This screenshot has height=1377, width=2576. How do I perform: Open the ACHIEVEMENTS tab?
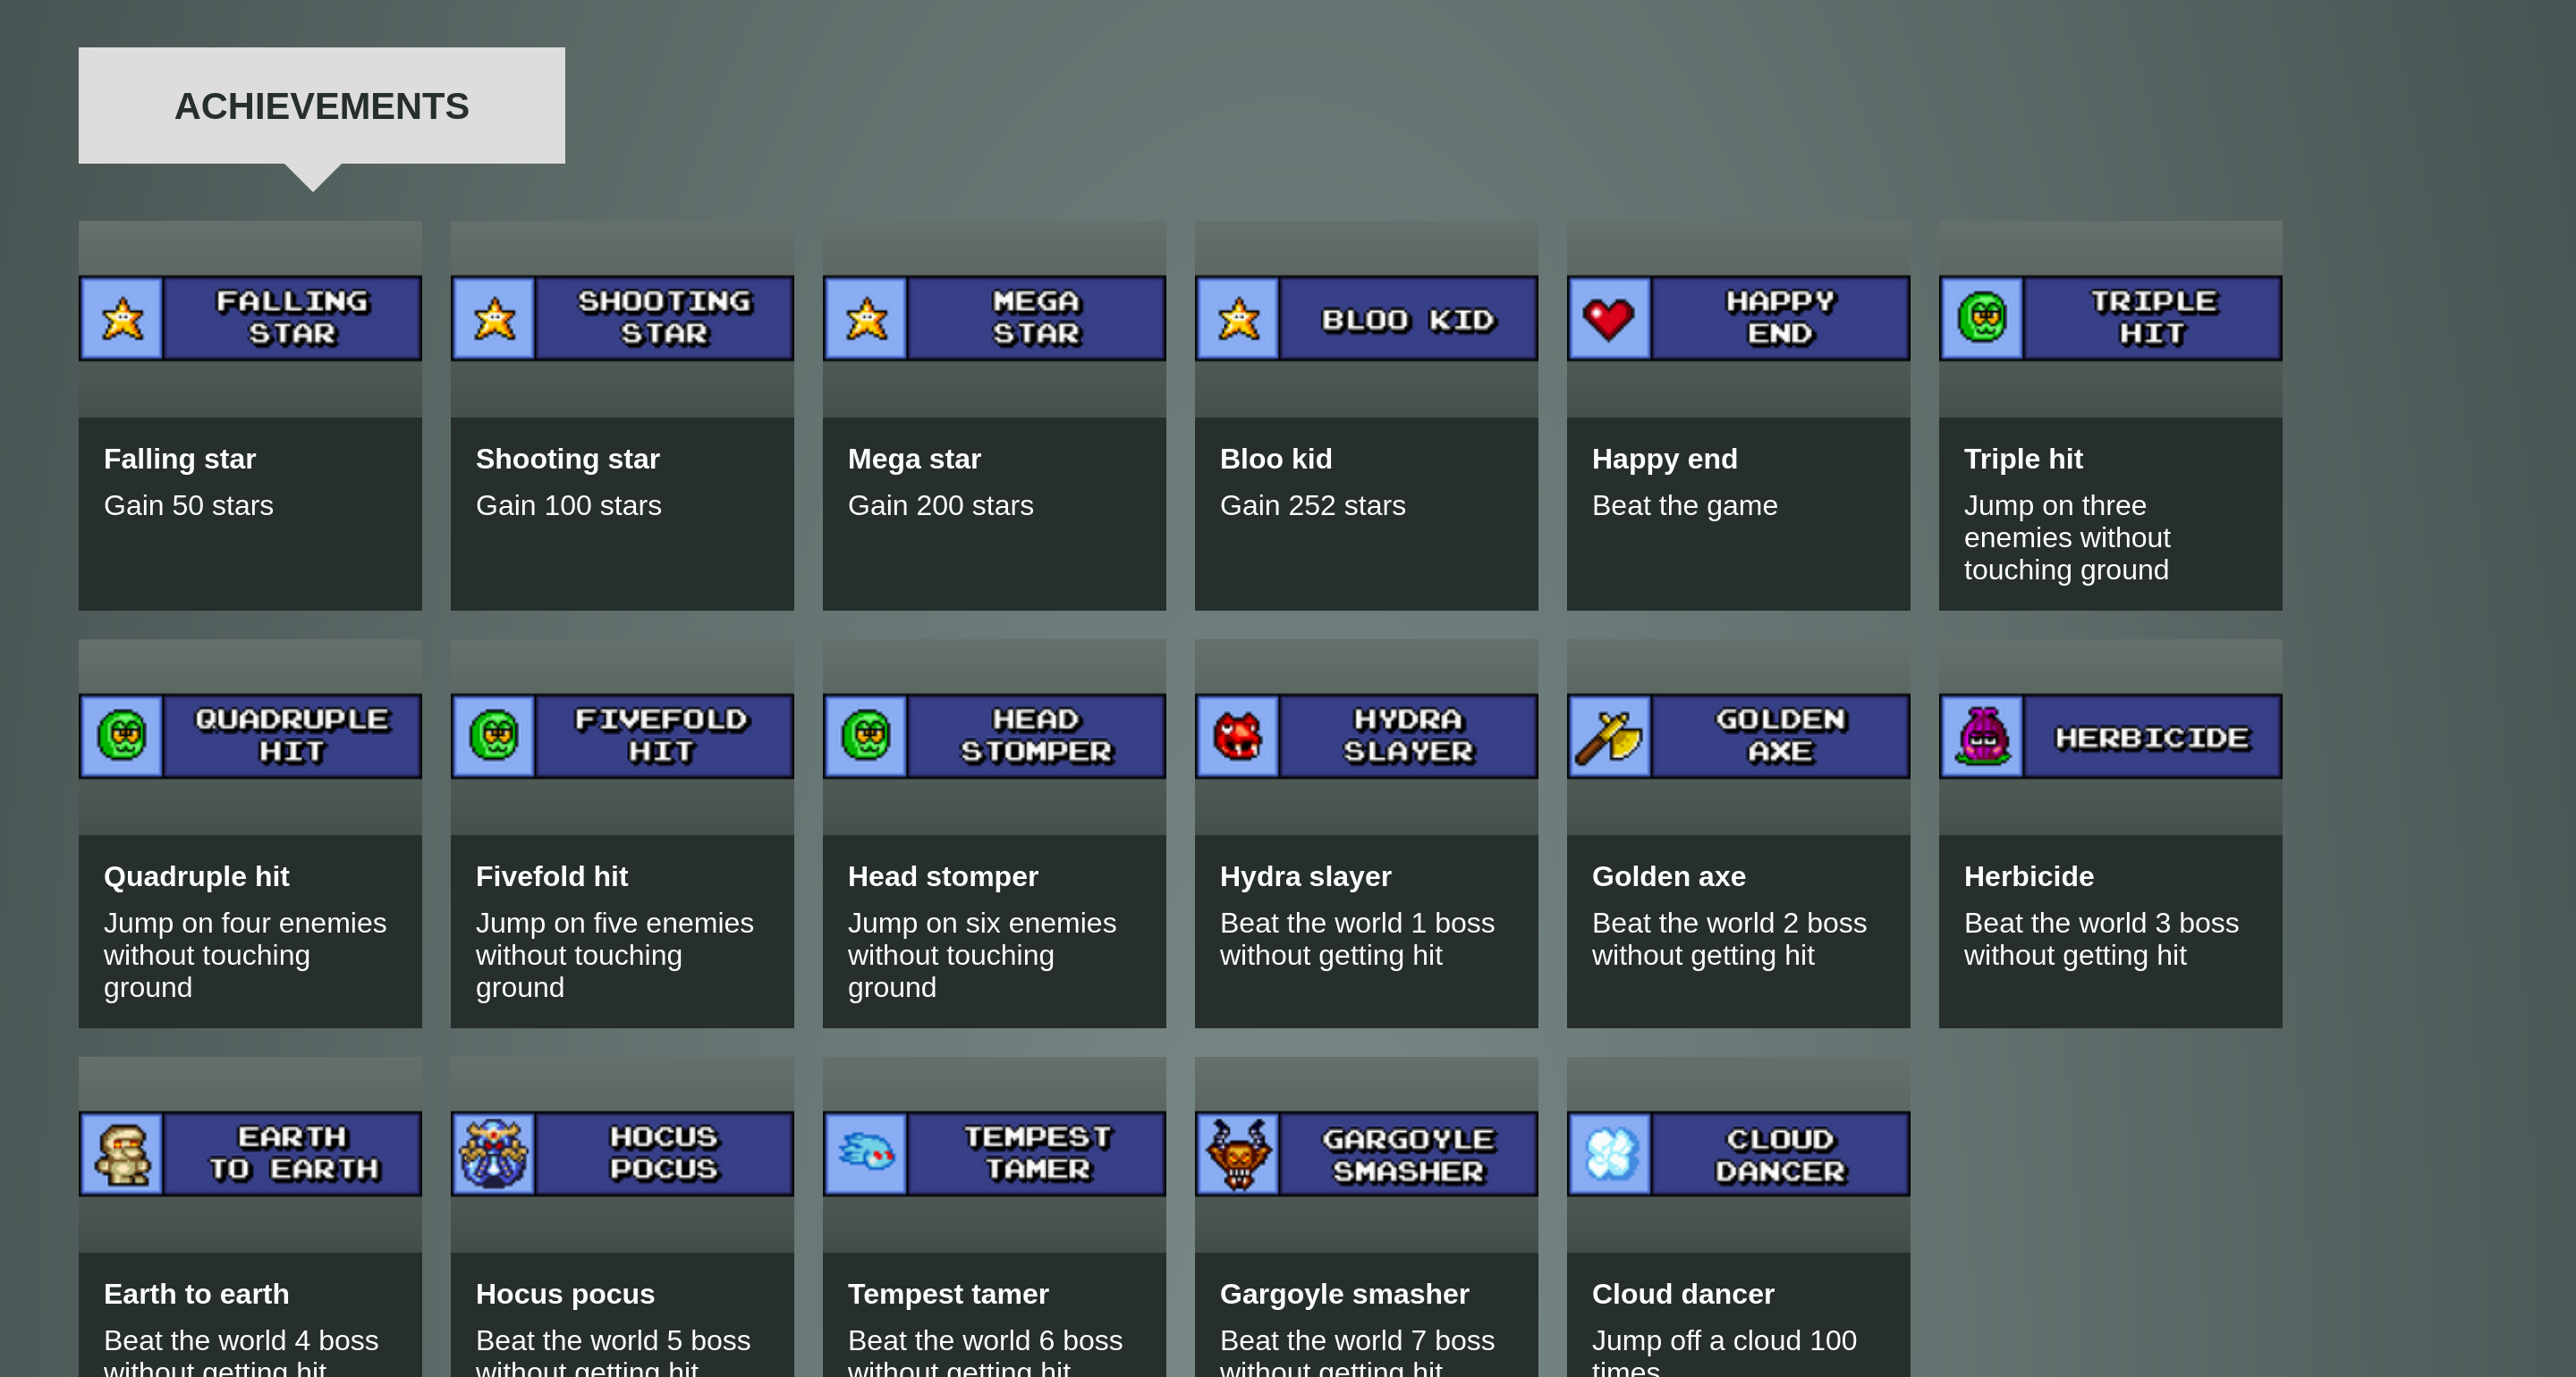[x=321, y=105]
